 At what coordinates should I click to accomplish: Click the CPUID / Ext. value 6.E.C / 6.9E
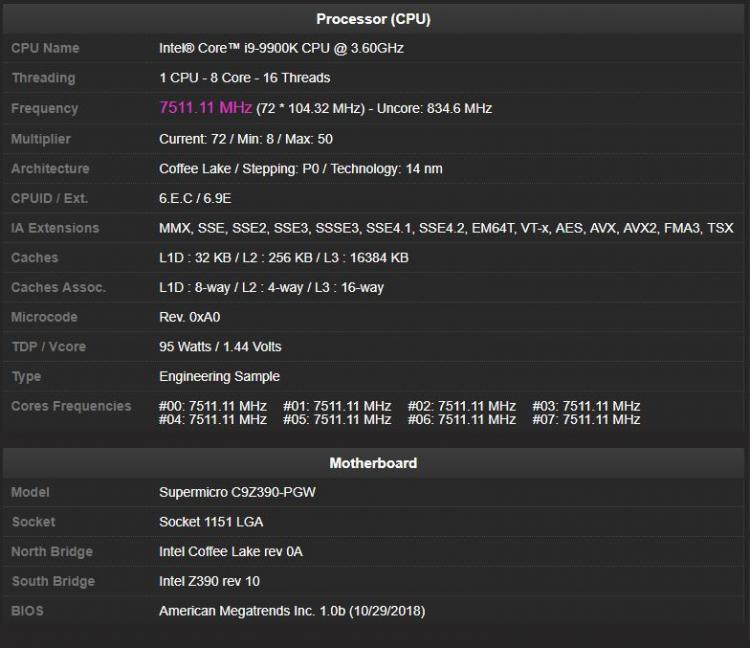[195, 198]
